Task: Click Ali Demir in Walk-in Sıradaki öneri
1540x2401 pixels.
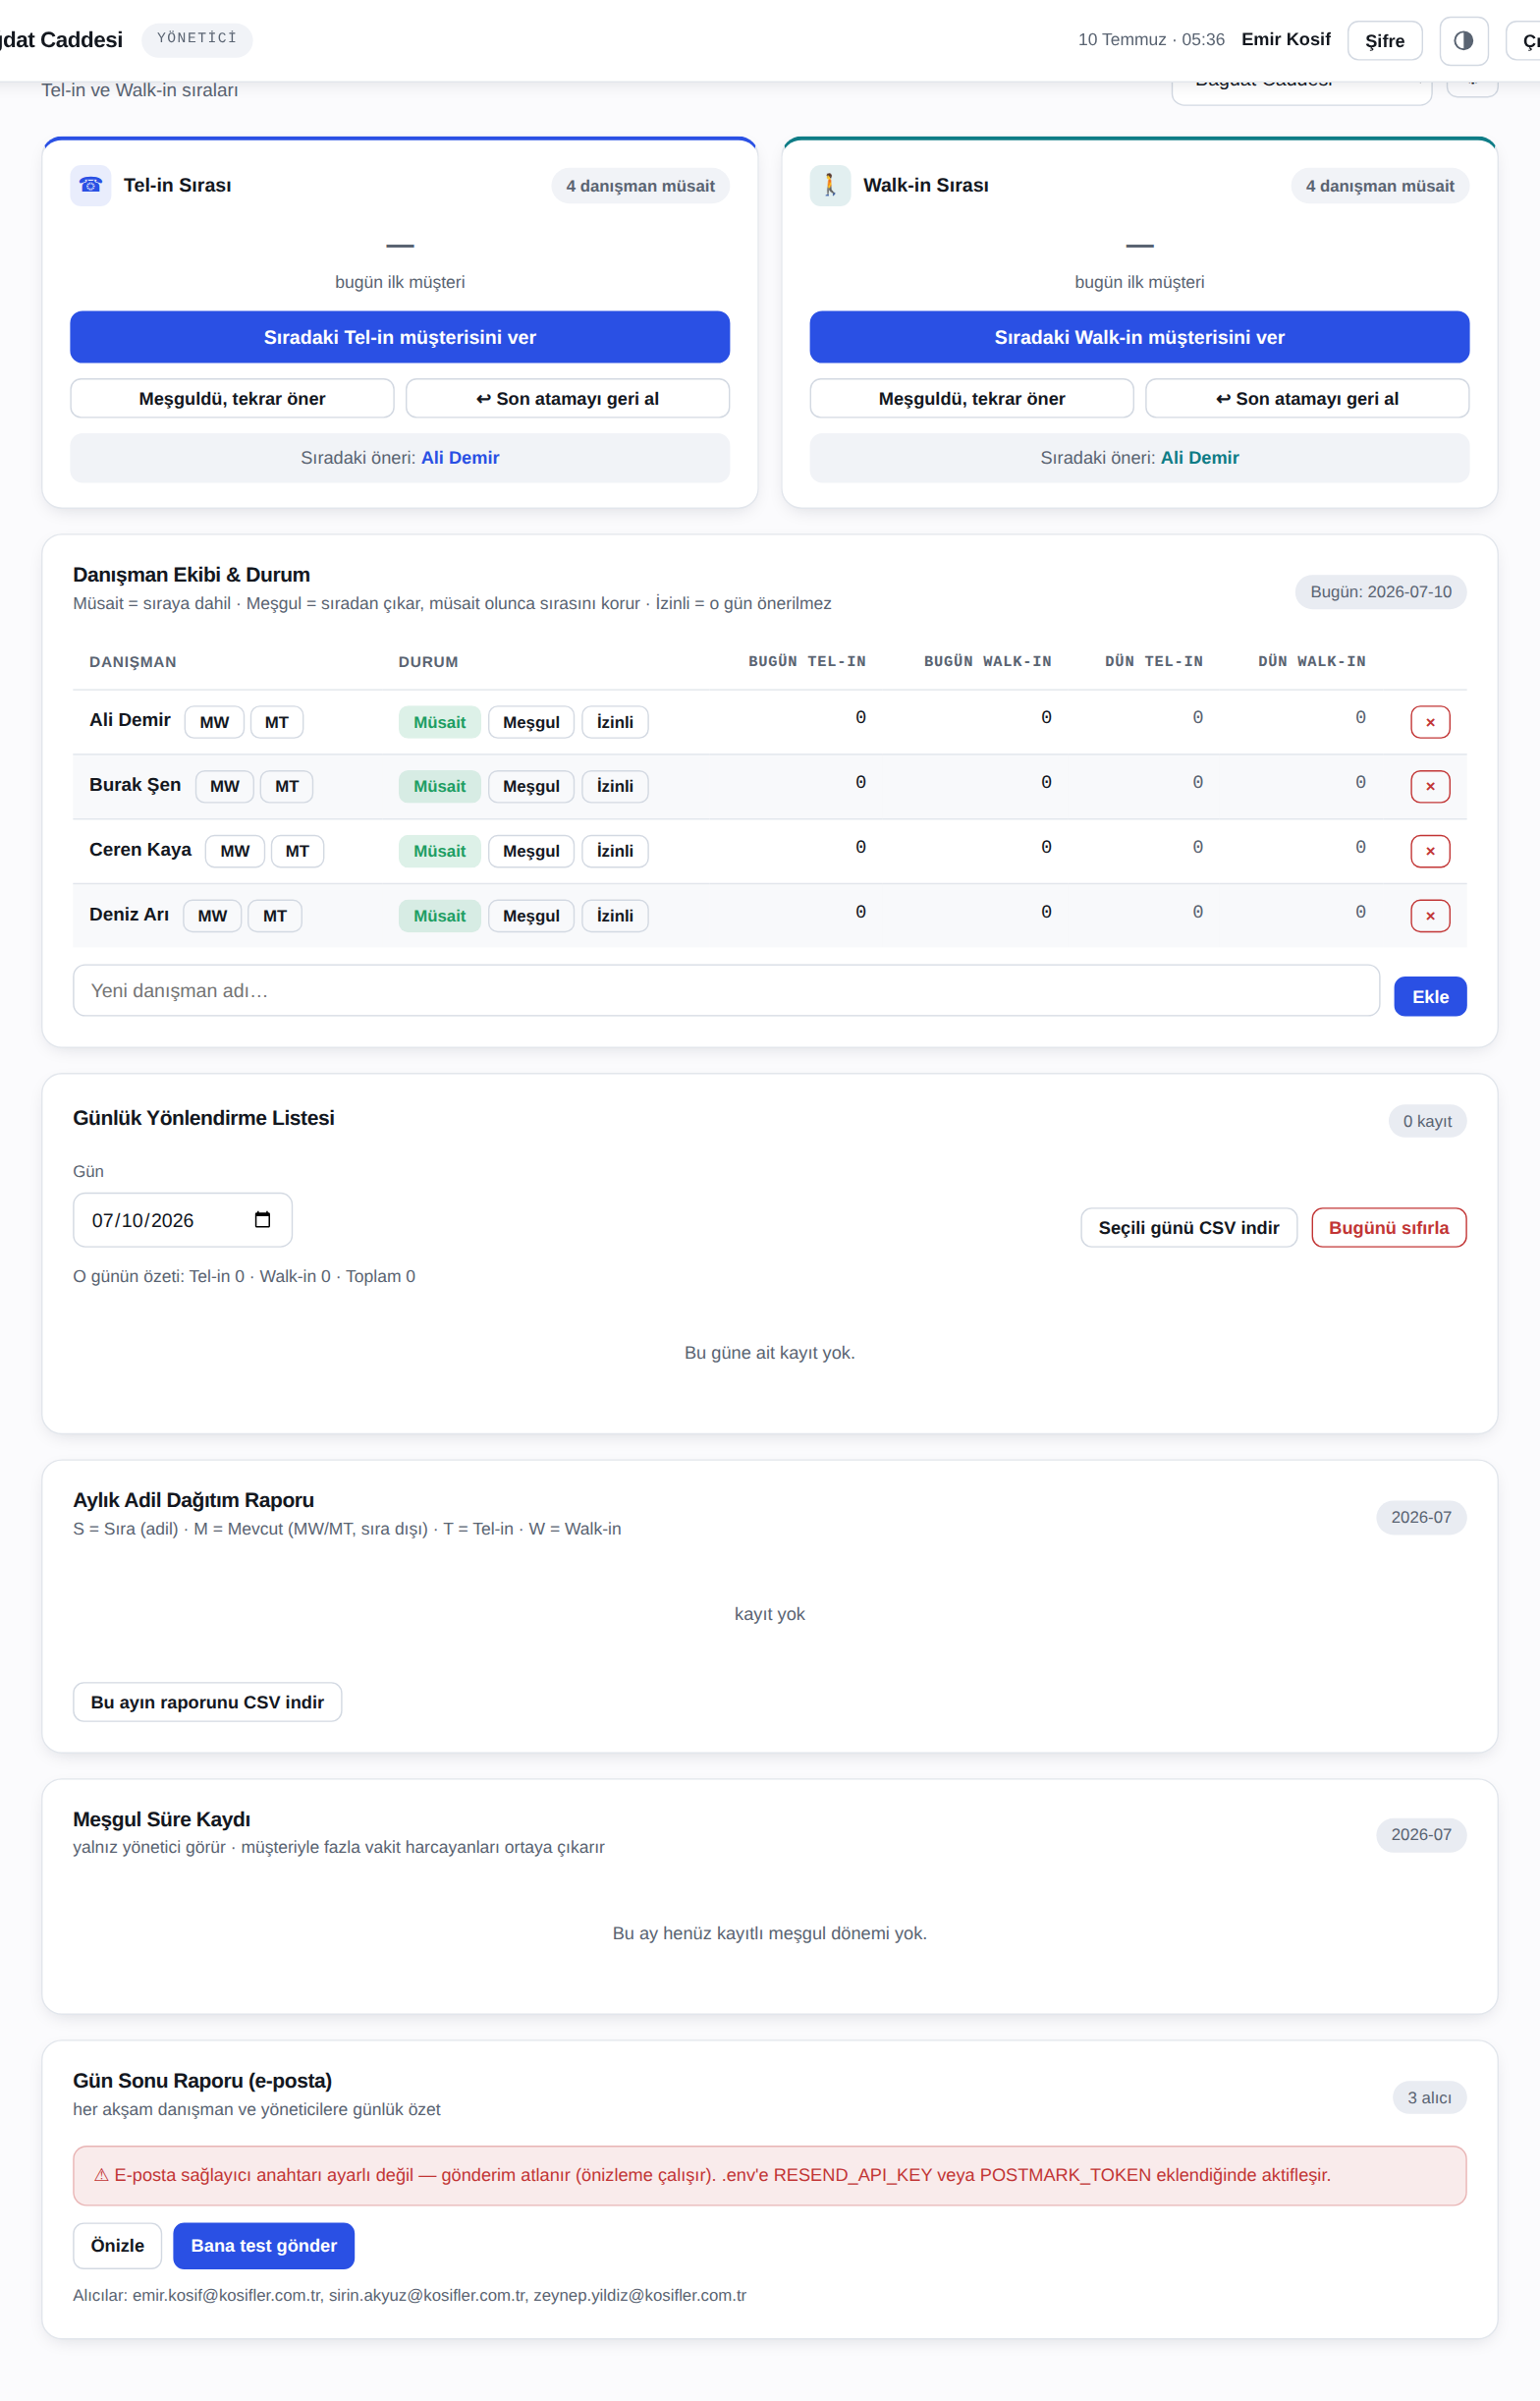Action: point(1199,457)
